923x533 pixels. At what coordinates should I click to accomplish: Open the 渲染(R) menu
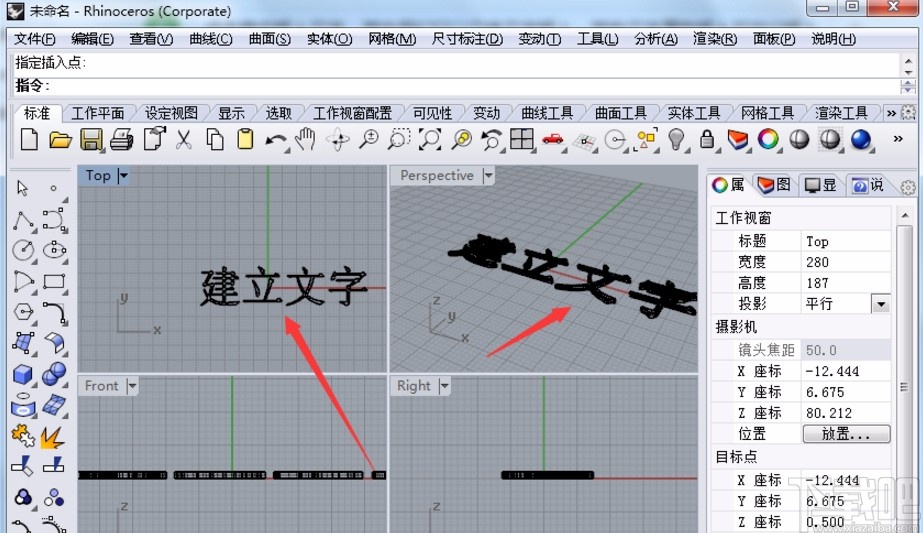[x=715, y=39]
